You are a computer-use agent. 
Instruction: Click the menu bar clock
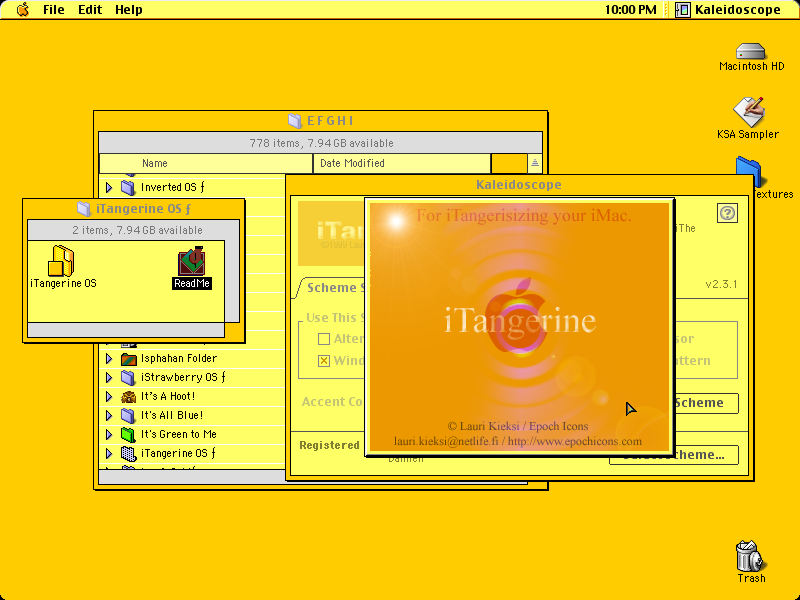(x=631, y=10)
